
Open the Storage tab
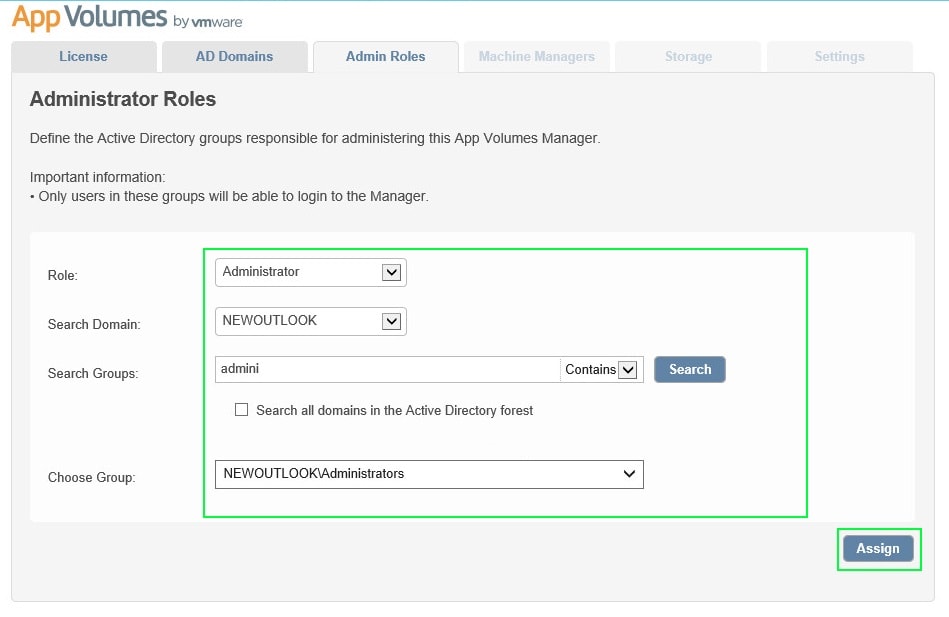click(688, 57)
